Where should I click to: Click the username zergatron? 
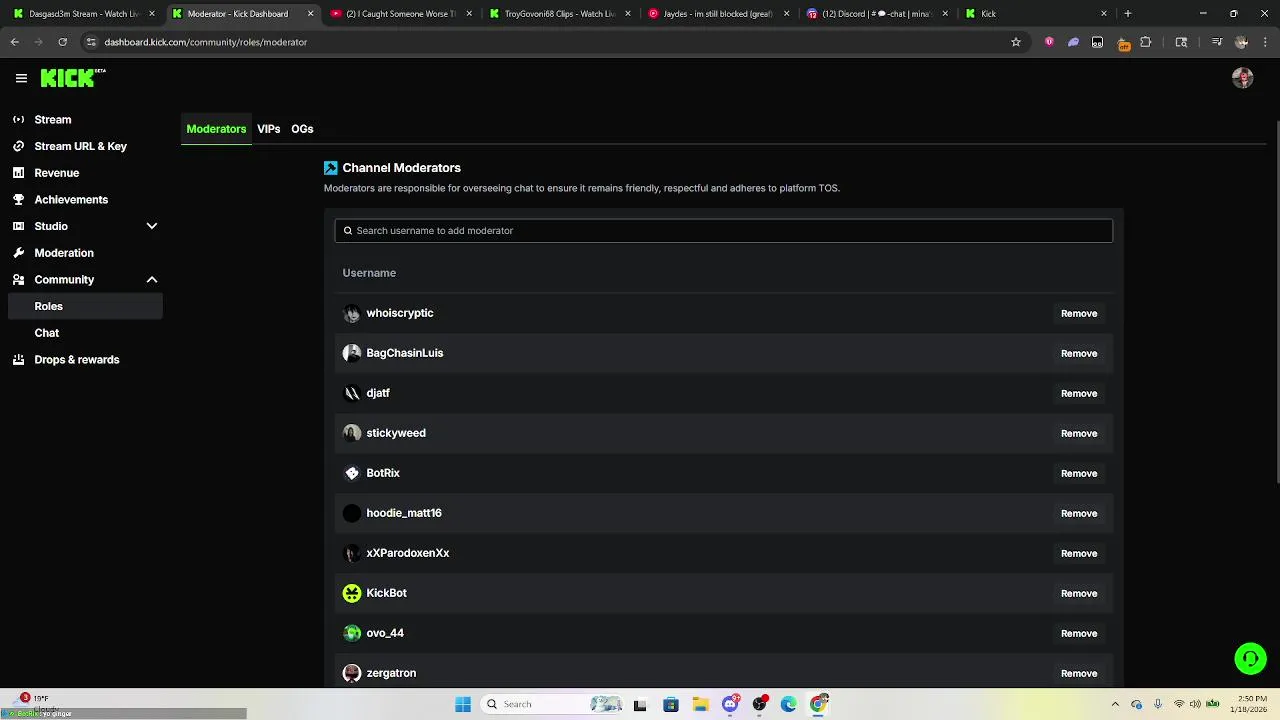pos(391,673)
